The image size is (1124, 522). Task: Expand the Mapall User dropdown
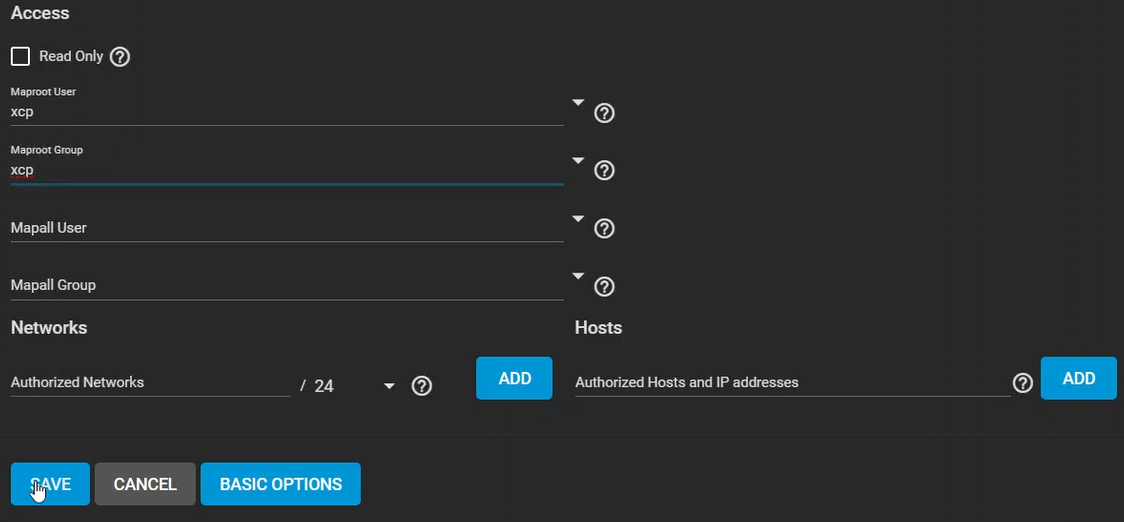577,218
